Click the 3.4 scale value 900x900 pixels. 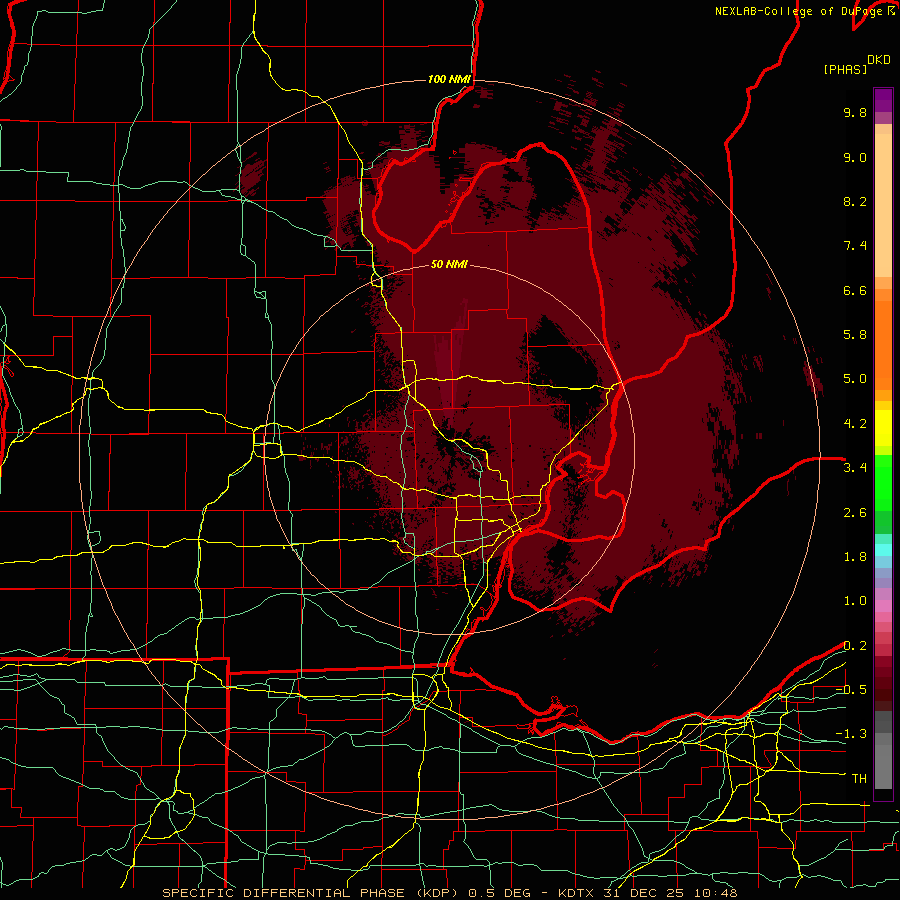[855, 468]
